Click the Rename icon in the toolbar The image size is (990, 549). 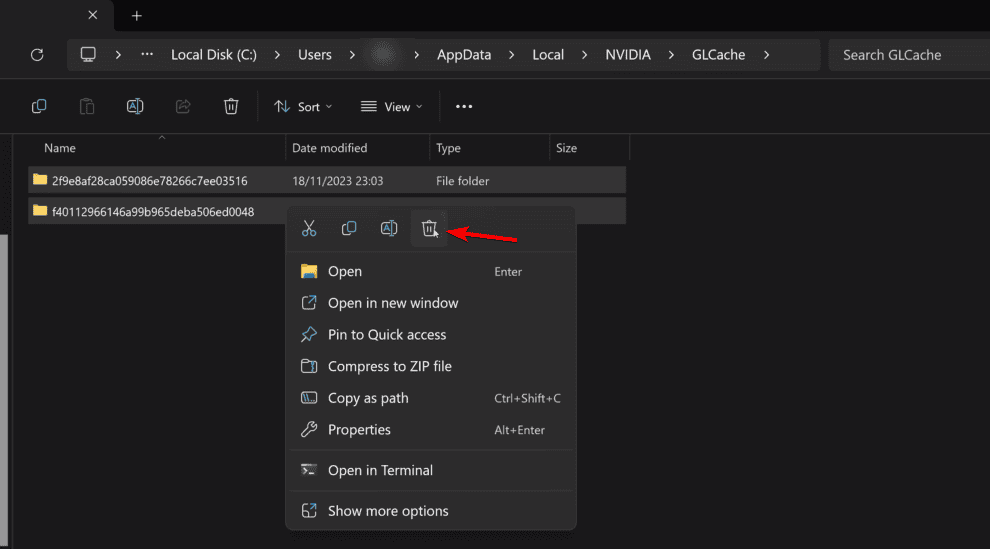click(x=135, y=106)
